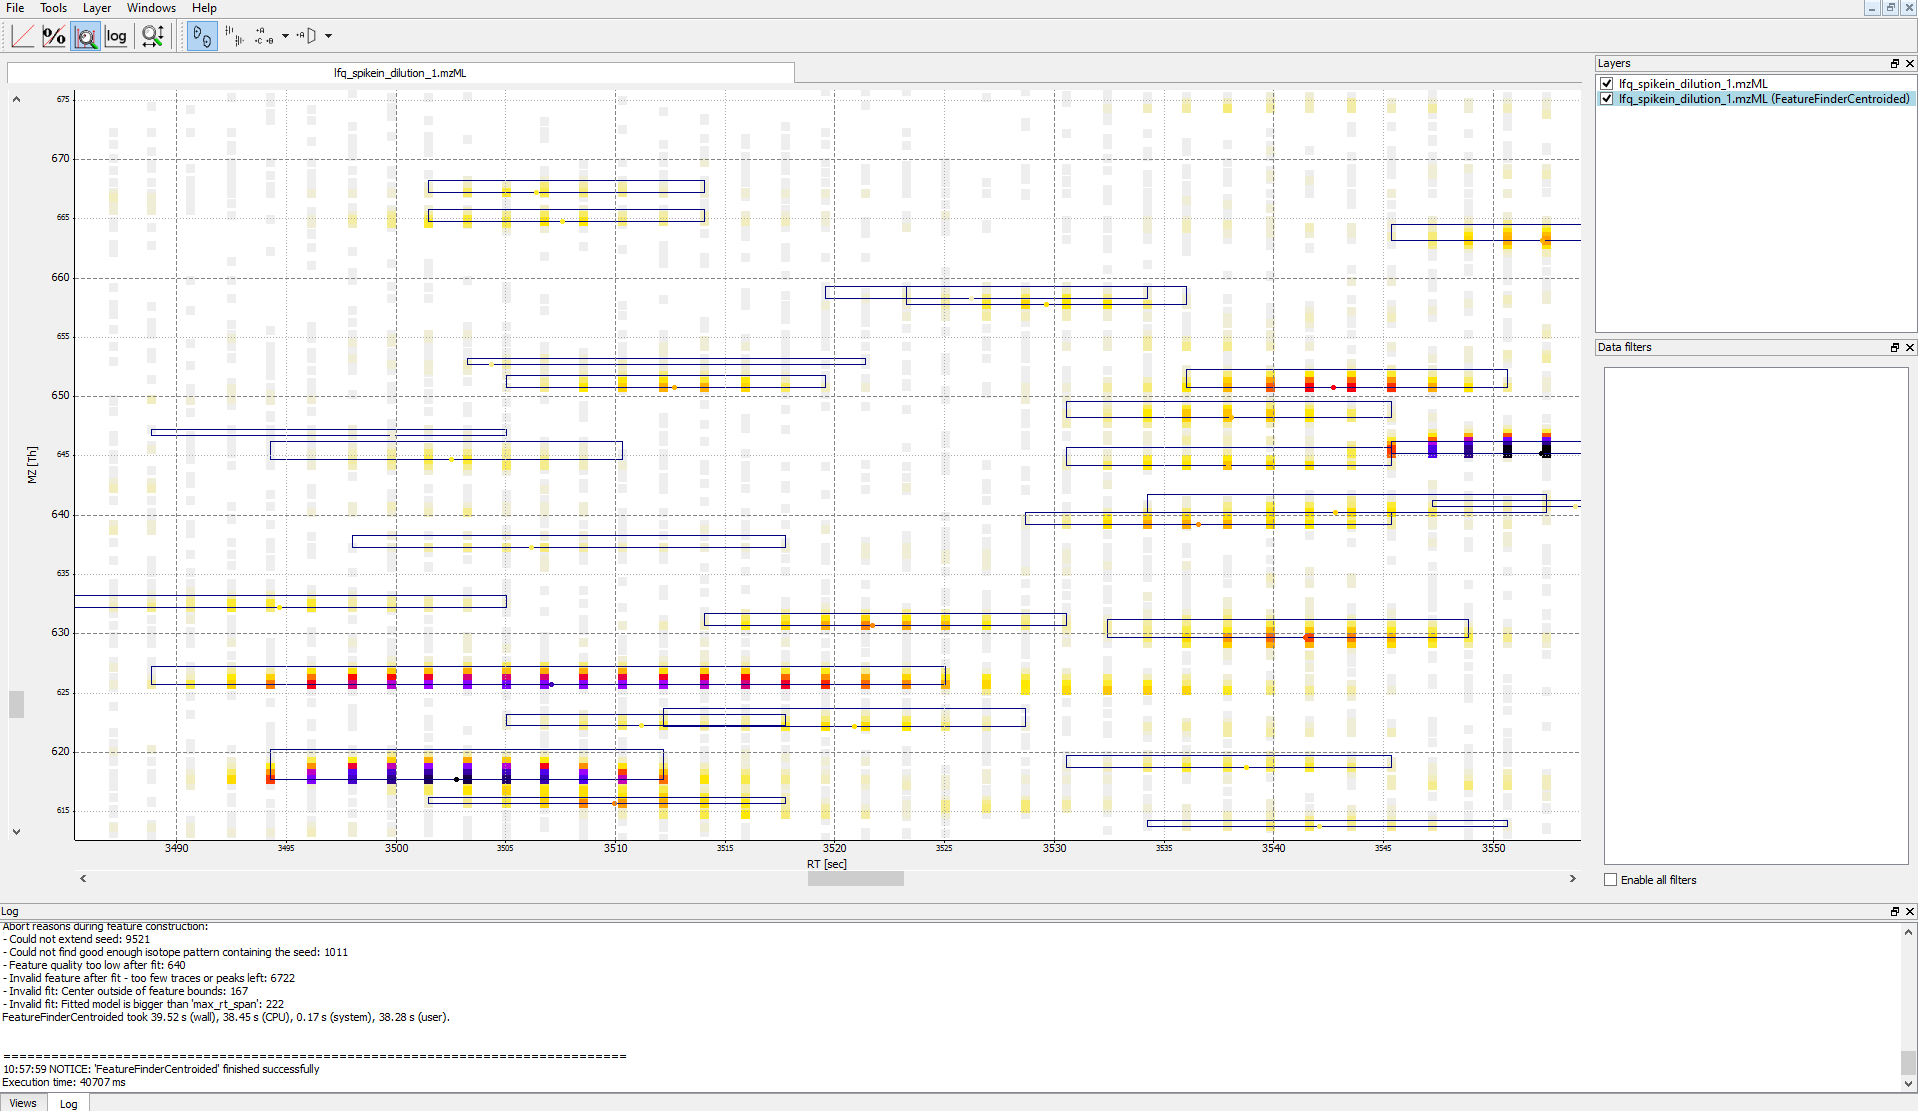Toggle feature identifier labels icon

pyautogui.click(x=264, y=36)
